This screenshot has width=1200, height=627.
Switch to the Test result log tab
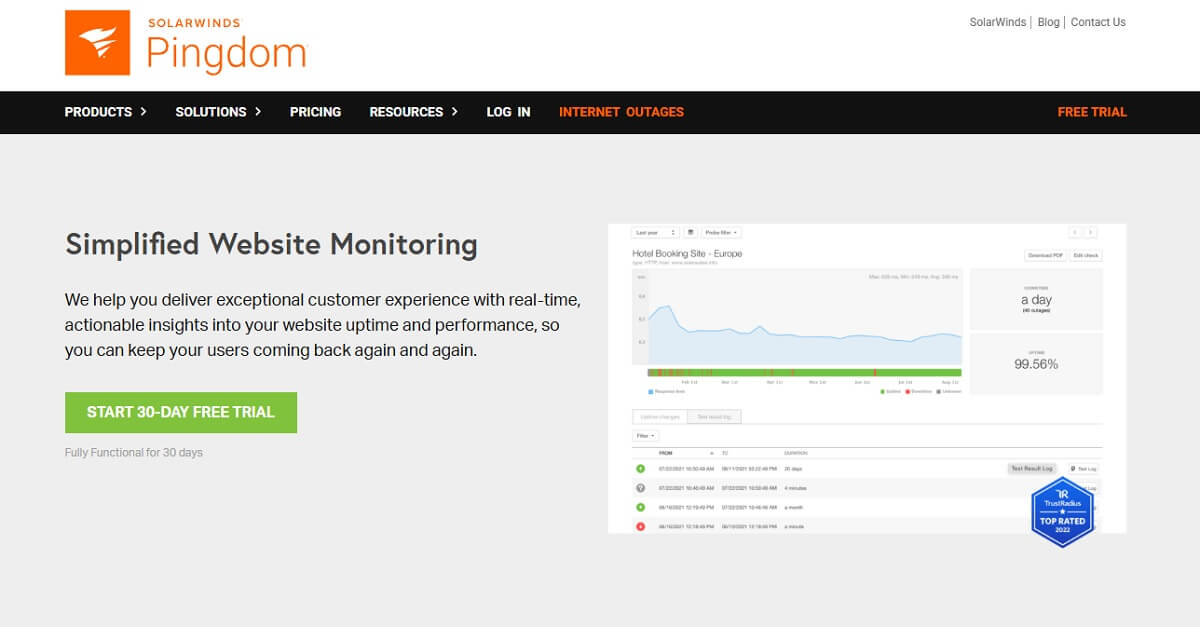(714, 417)
